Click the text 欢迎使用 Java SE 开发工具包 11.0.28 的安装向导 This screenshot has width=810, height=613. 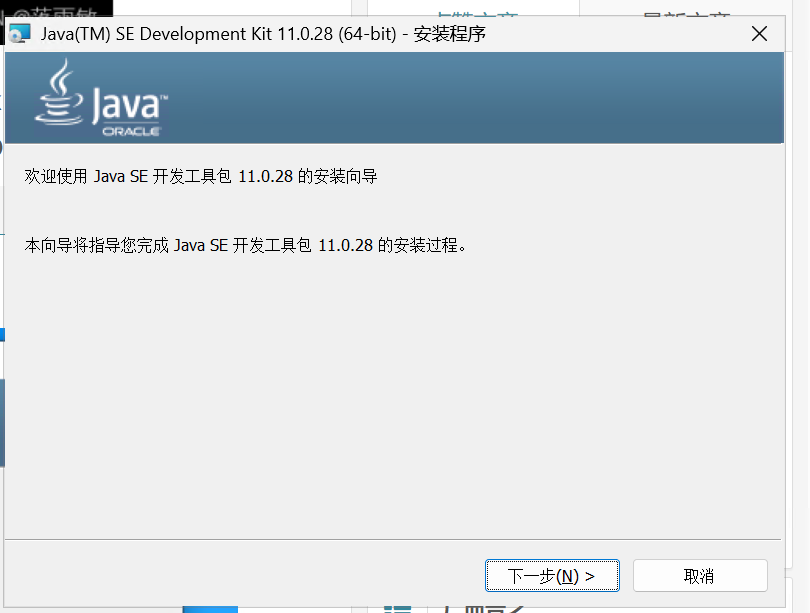tap(201, 177)
